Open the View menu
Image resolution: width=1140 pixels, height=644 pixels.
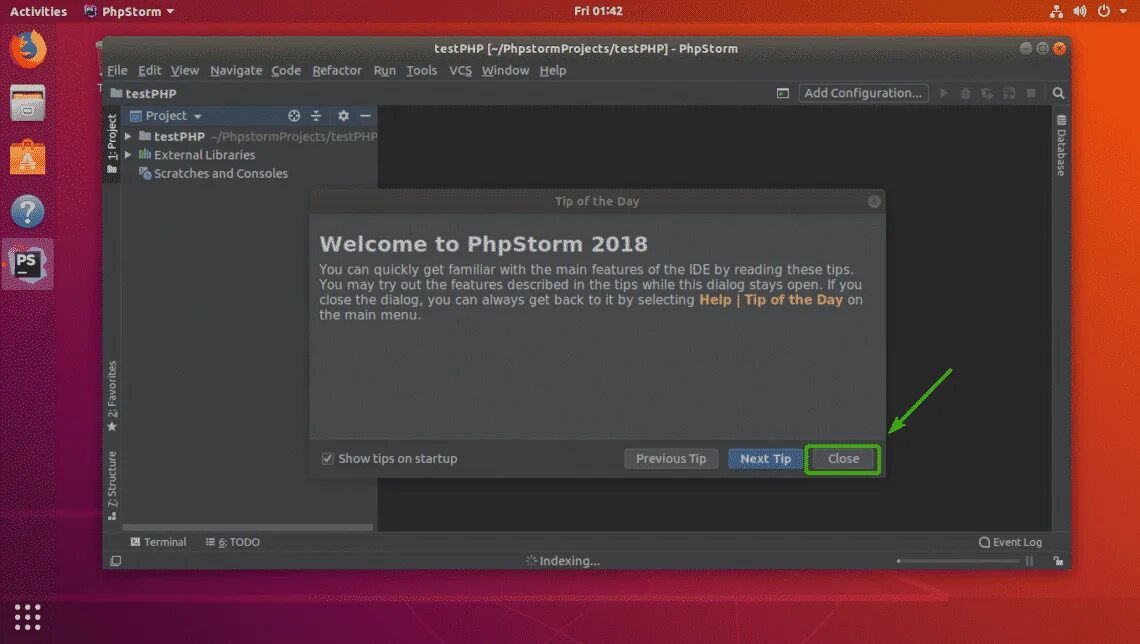tap(185, 71)
